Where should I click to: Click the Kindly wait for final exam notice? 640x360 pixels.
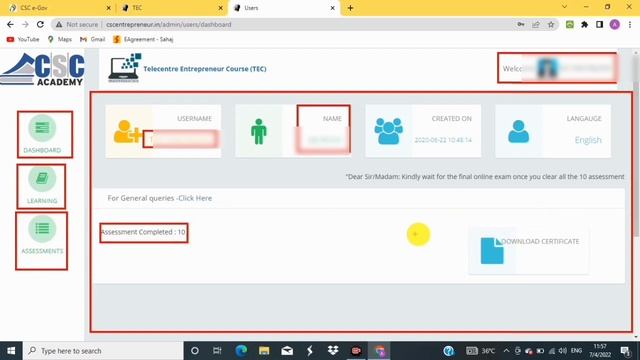485,177
